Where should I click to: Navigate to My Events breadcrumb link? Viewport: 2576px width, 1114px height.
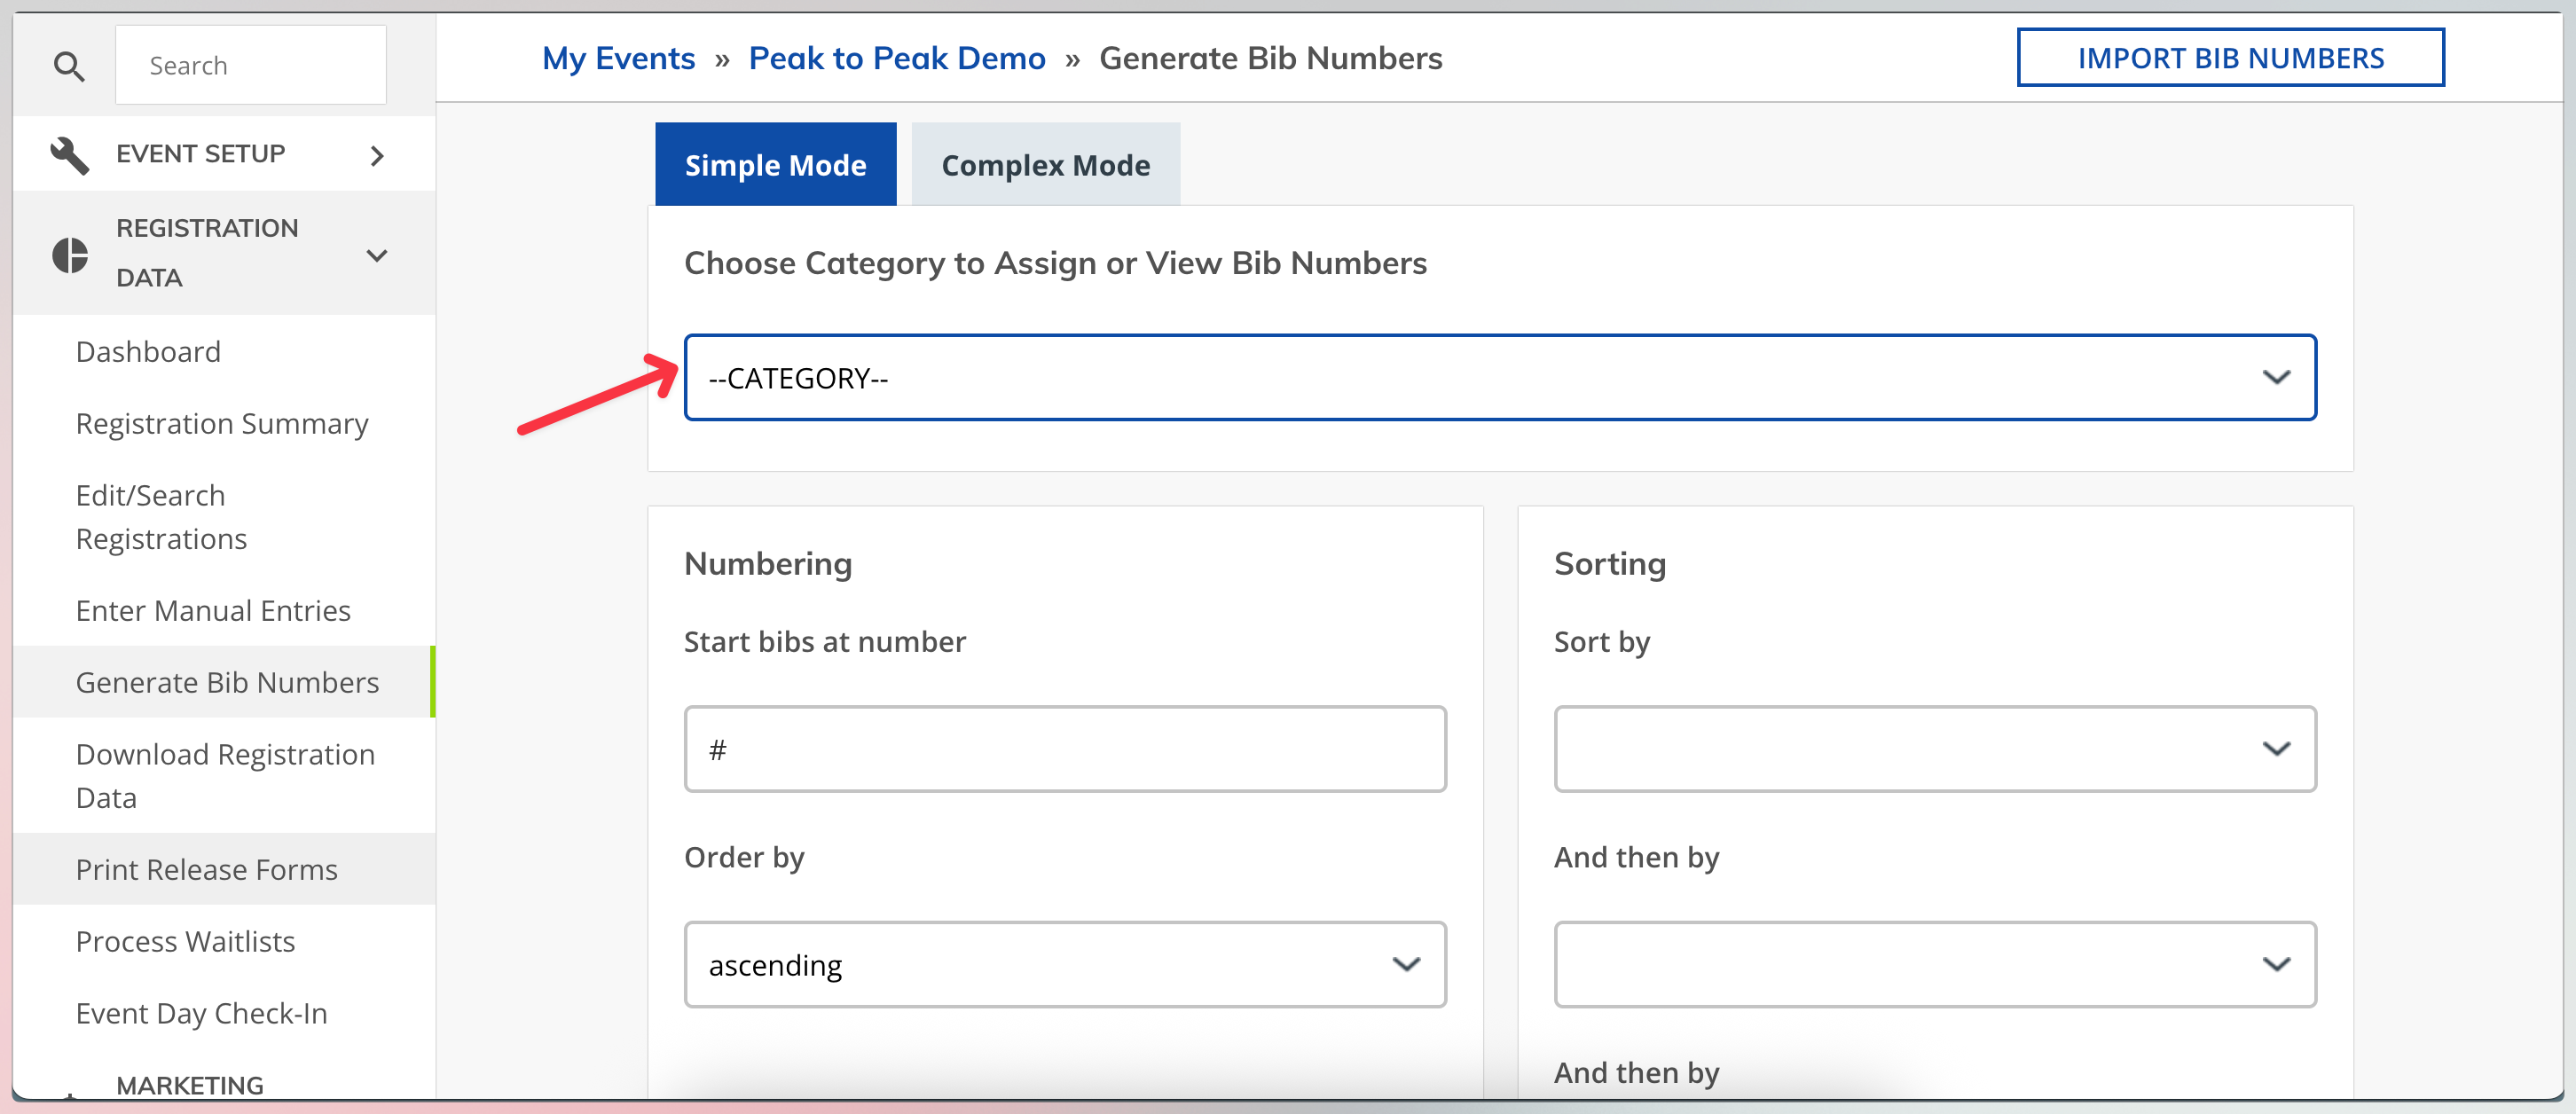[618, 57]
